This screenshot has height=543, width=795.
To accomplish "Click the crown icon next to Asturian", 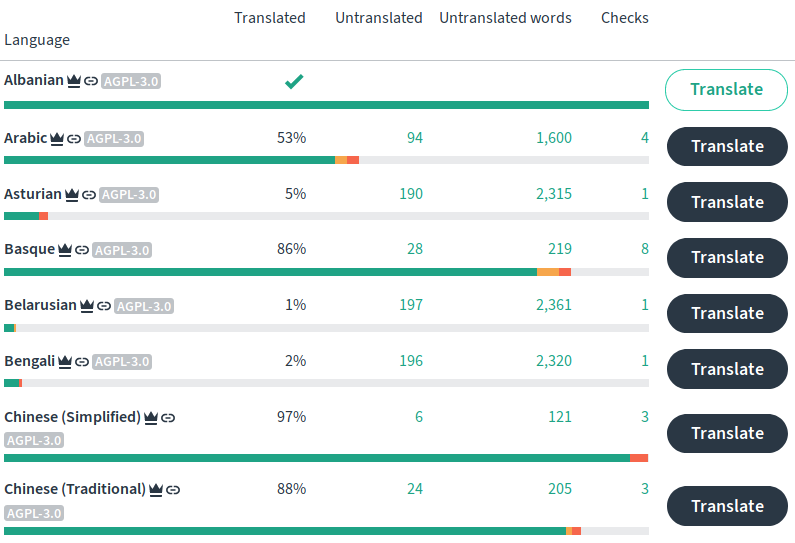I will [x=72, y=195].
